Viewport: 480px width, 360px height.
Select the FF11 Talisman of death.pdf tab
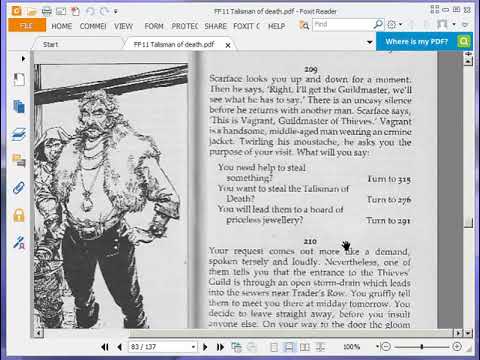click(174, 44)
